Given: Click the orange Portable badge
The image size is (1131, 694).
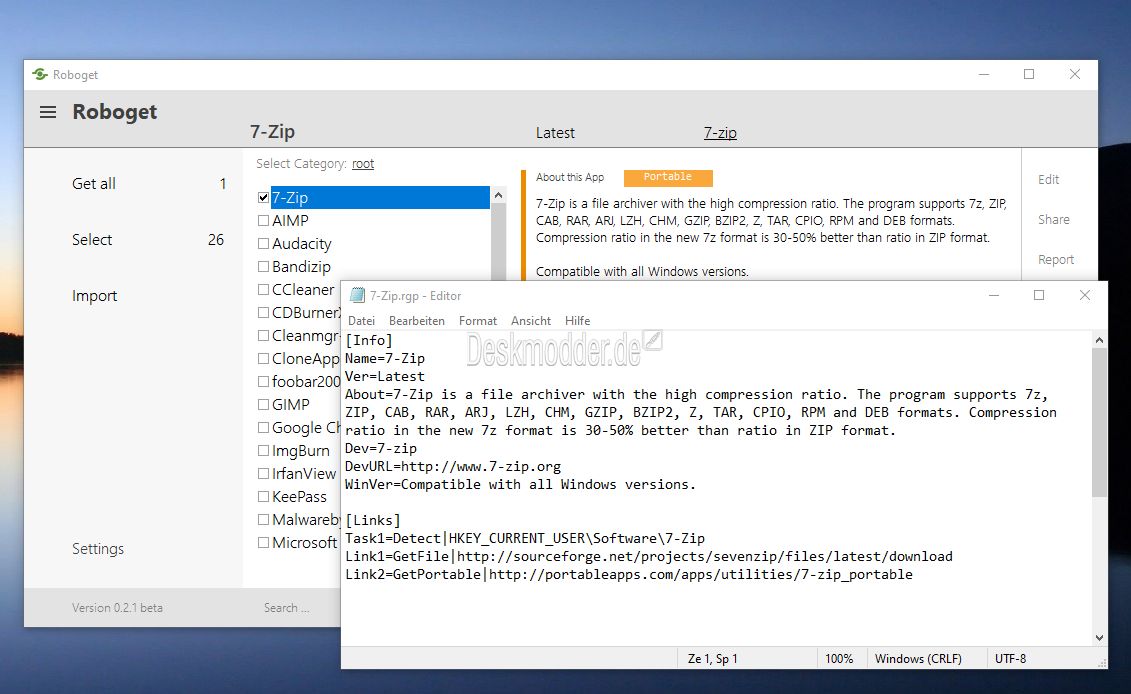Looking at the screenshot, I should (x=668, y=177).
